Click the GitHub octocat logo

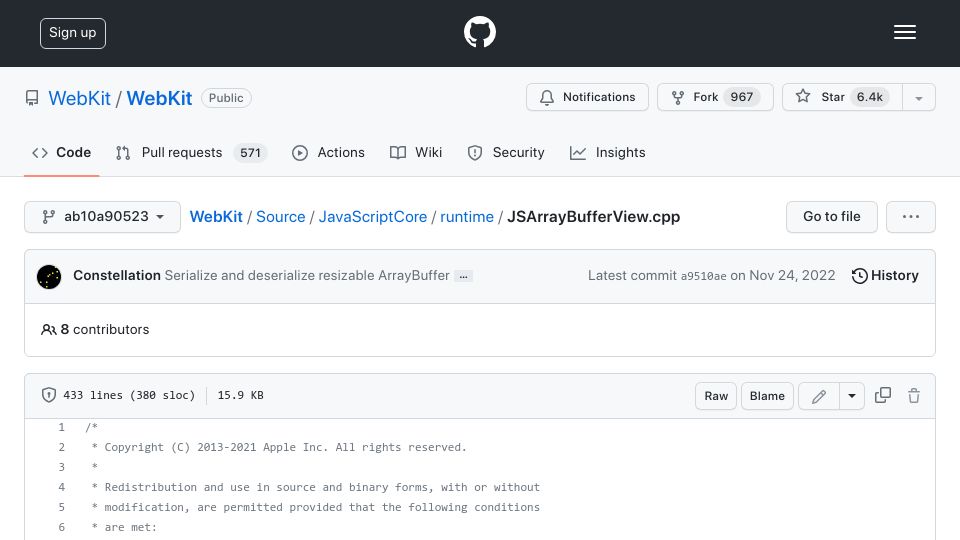[x=479, y=32]
